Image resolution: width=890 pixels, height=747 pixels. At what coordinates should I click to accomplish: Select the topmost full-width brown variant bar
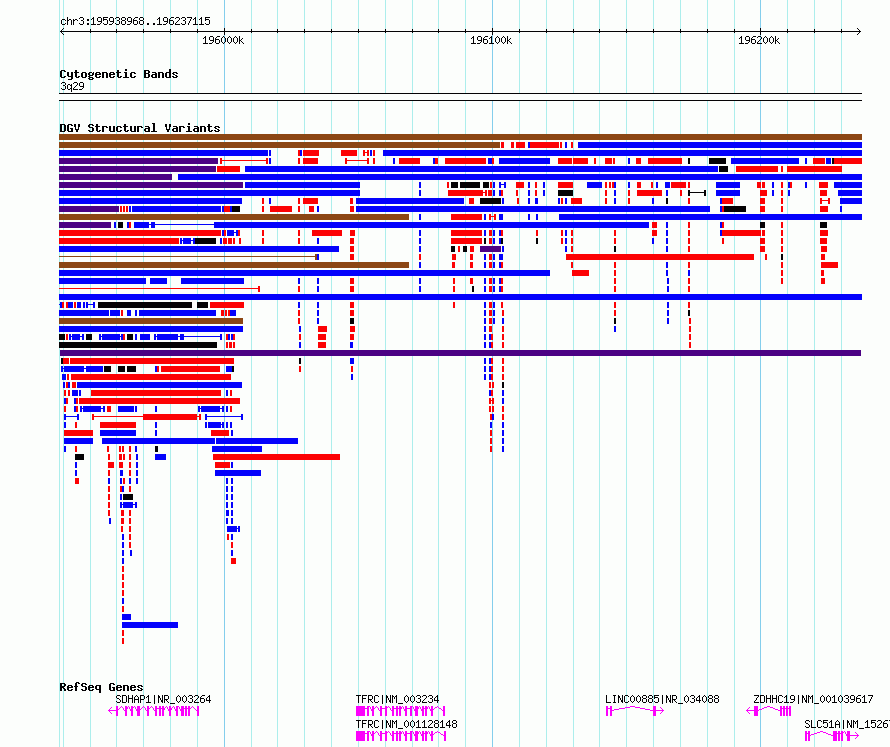[x=460, y=137]
